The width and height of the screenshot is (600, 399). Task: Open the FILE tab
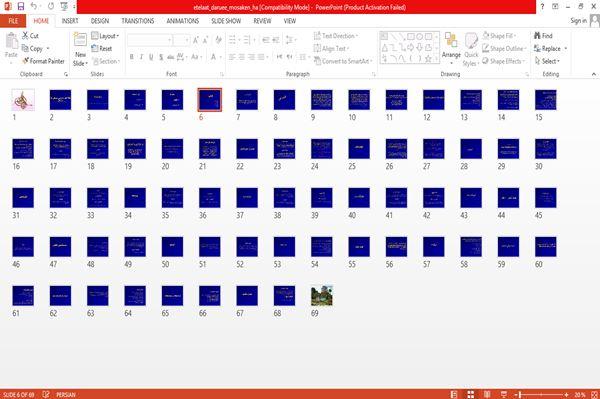[13, 21]
